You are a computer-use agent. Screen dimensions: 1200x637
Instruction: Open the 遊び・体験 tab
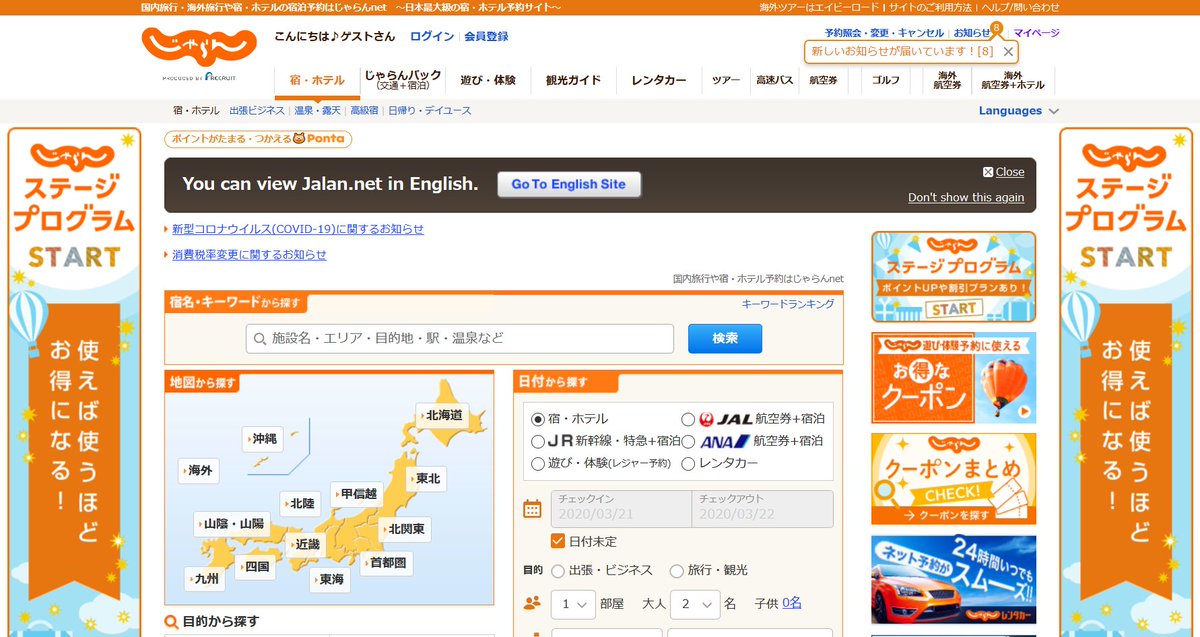click(488, 81)
